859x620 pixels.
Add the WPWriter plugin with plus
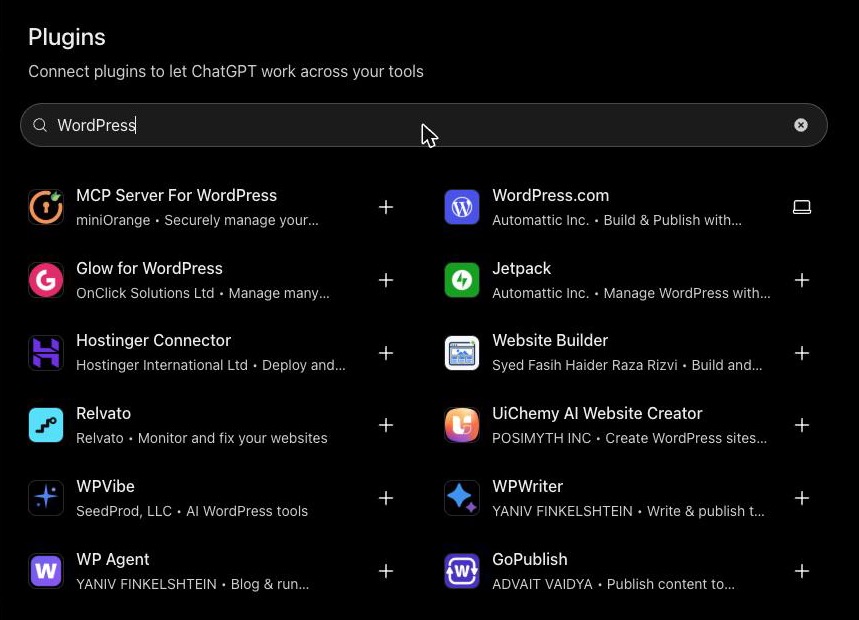(801, 498)
